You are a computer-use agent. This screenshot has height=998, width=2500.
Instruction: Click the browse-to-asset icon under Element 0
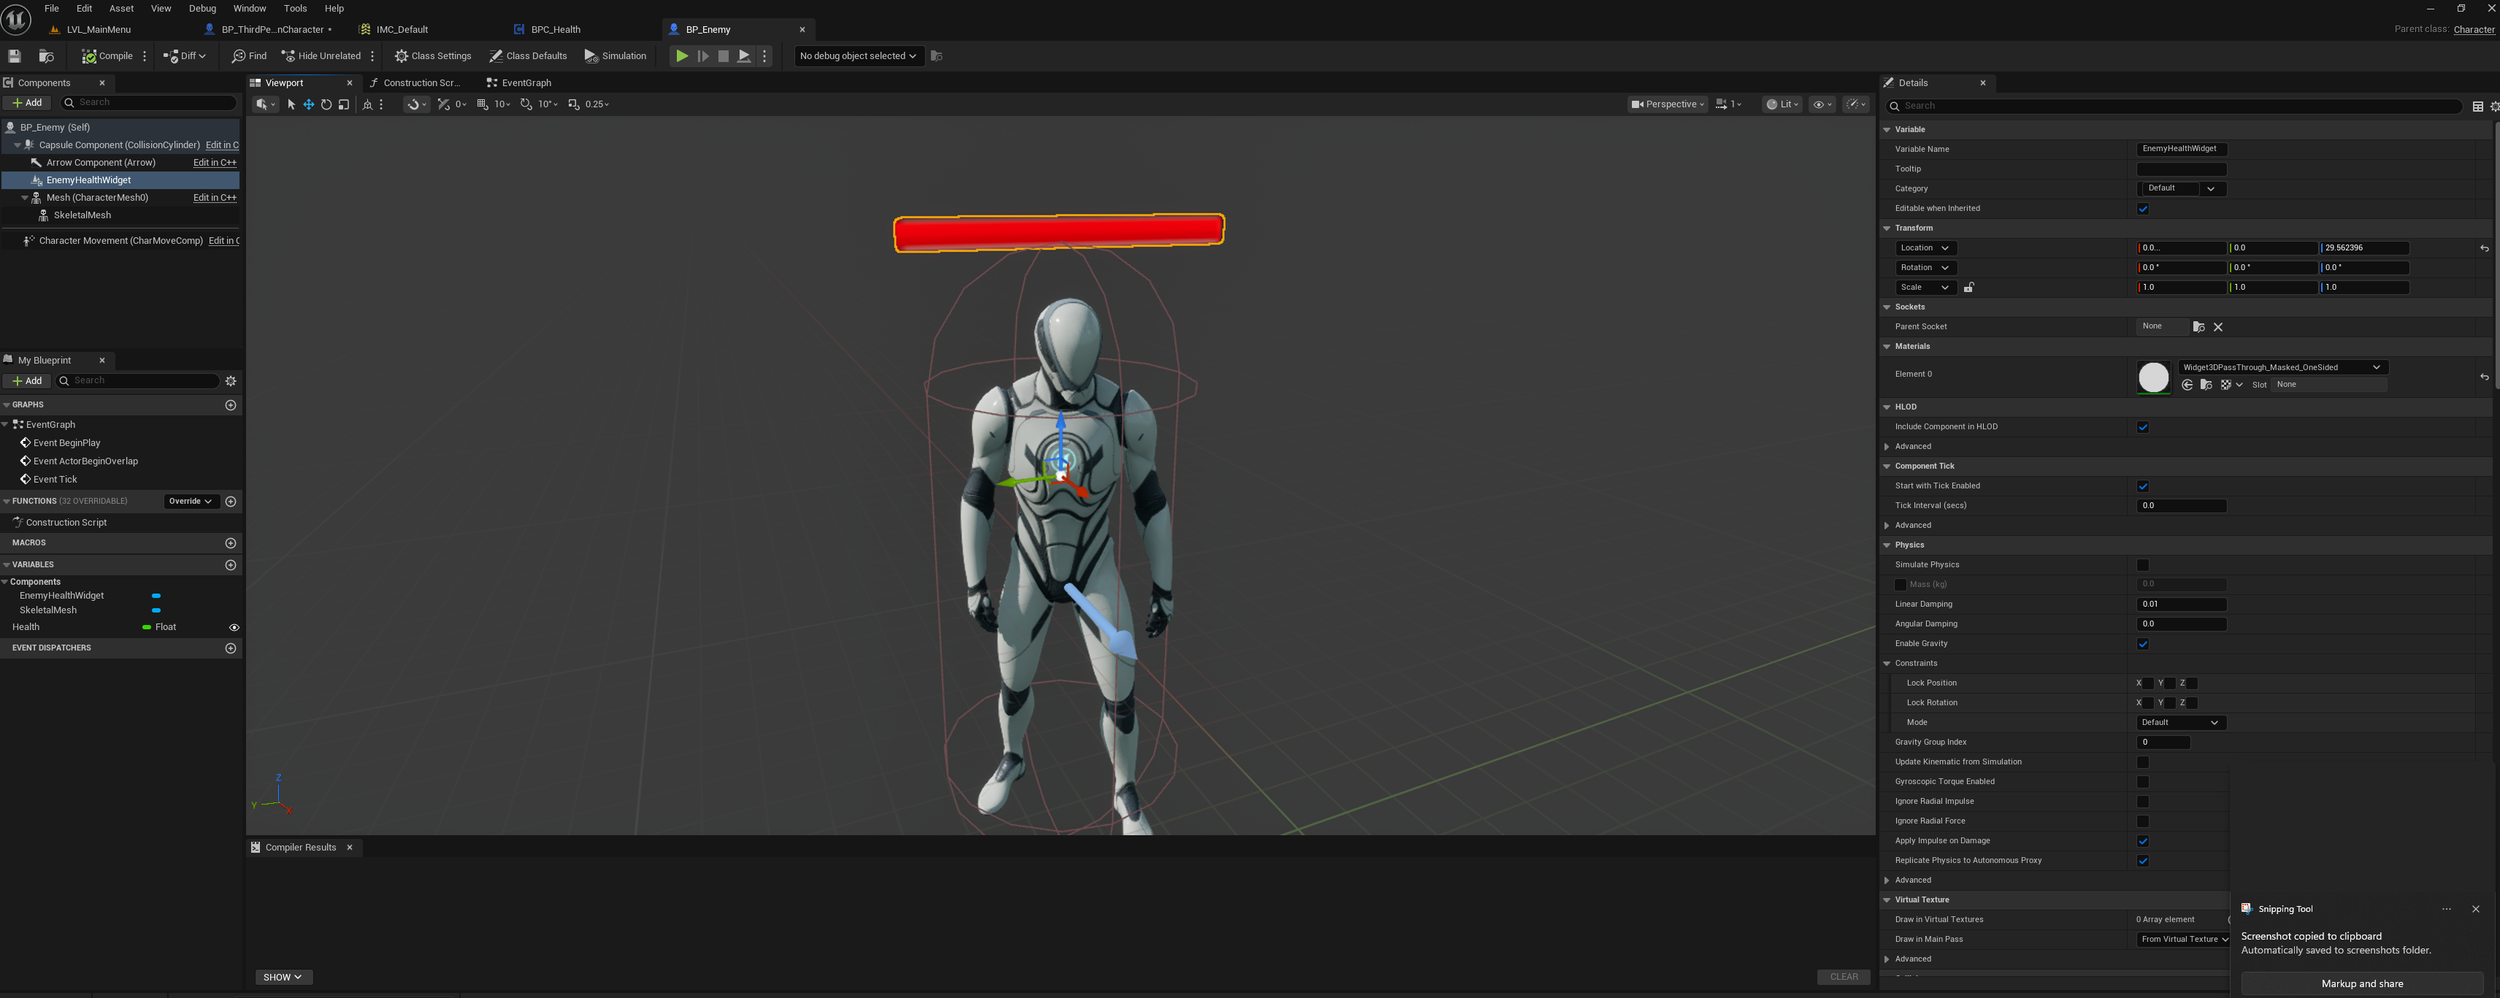(2206, 384)
